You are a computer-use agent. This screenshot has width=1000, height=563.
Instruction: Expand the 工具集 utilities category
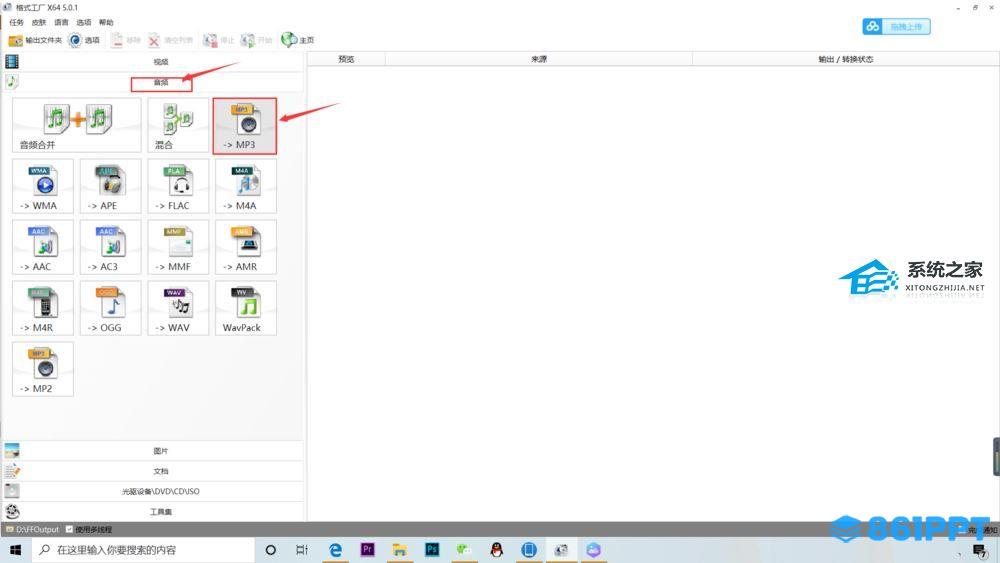point(153,512)
